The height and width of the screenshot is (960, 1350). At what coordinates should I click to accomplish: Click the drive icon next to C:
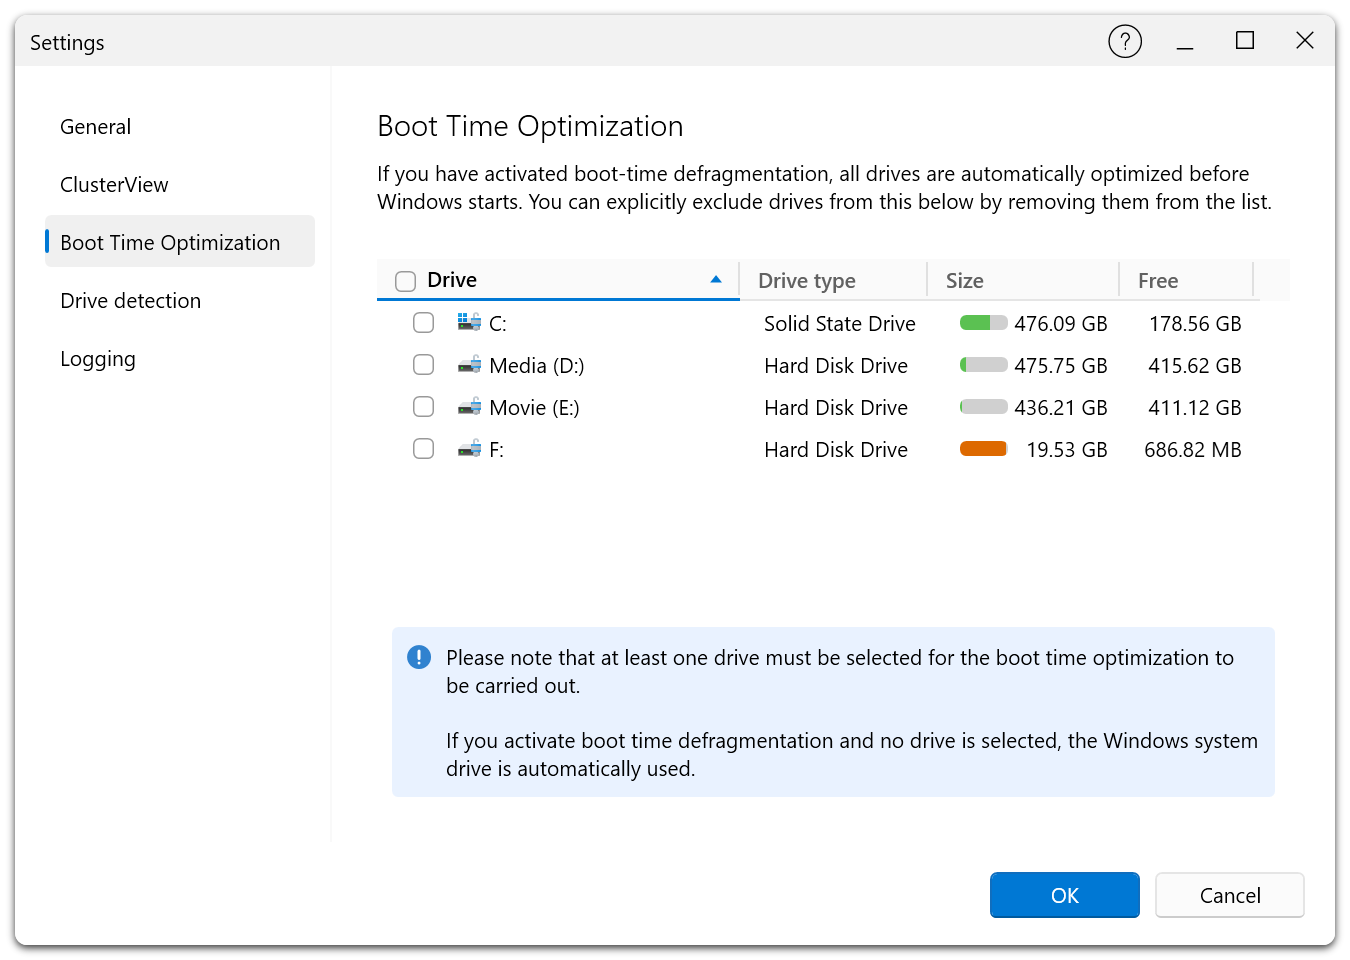click(x=468, y=322)
